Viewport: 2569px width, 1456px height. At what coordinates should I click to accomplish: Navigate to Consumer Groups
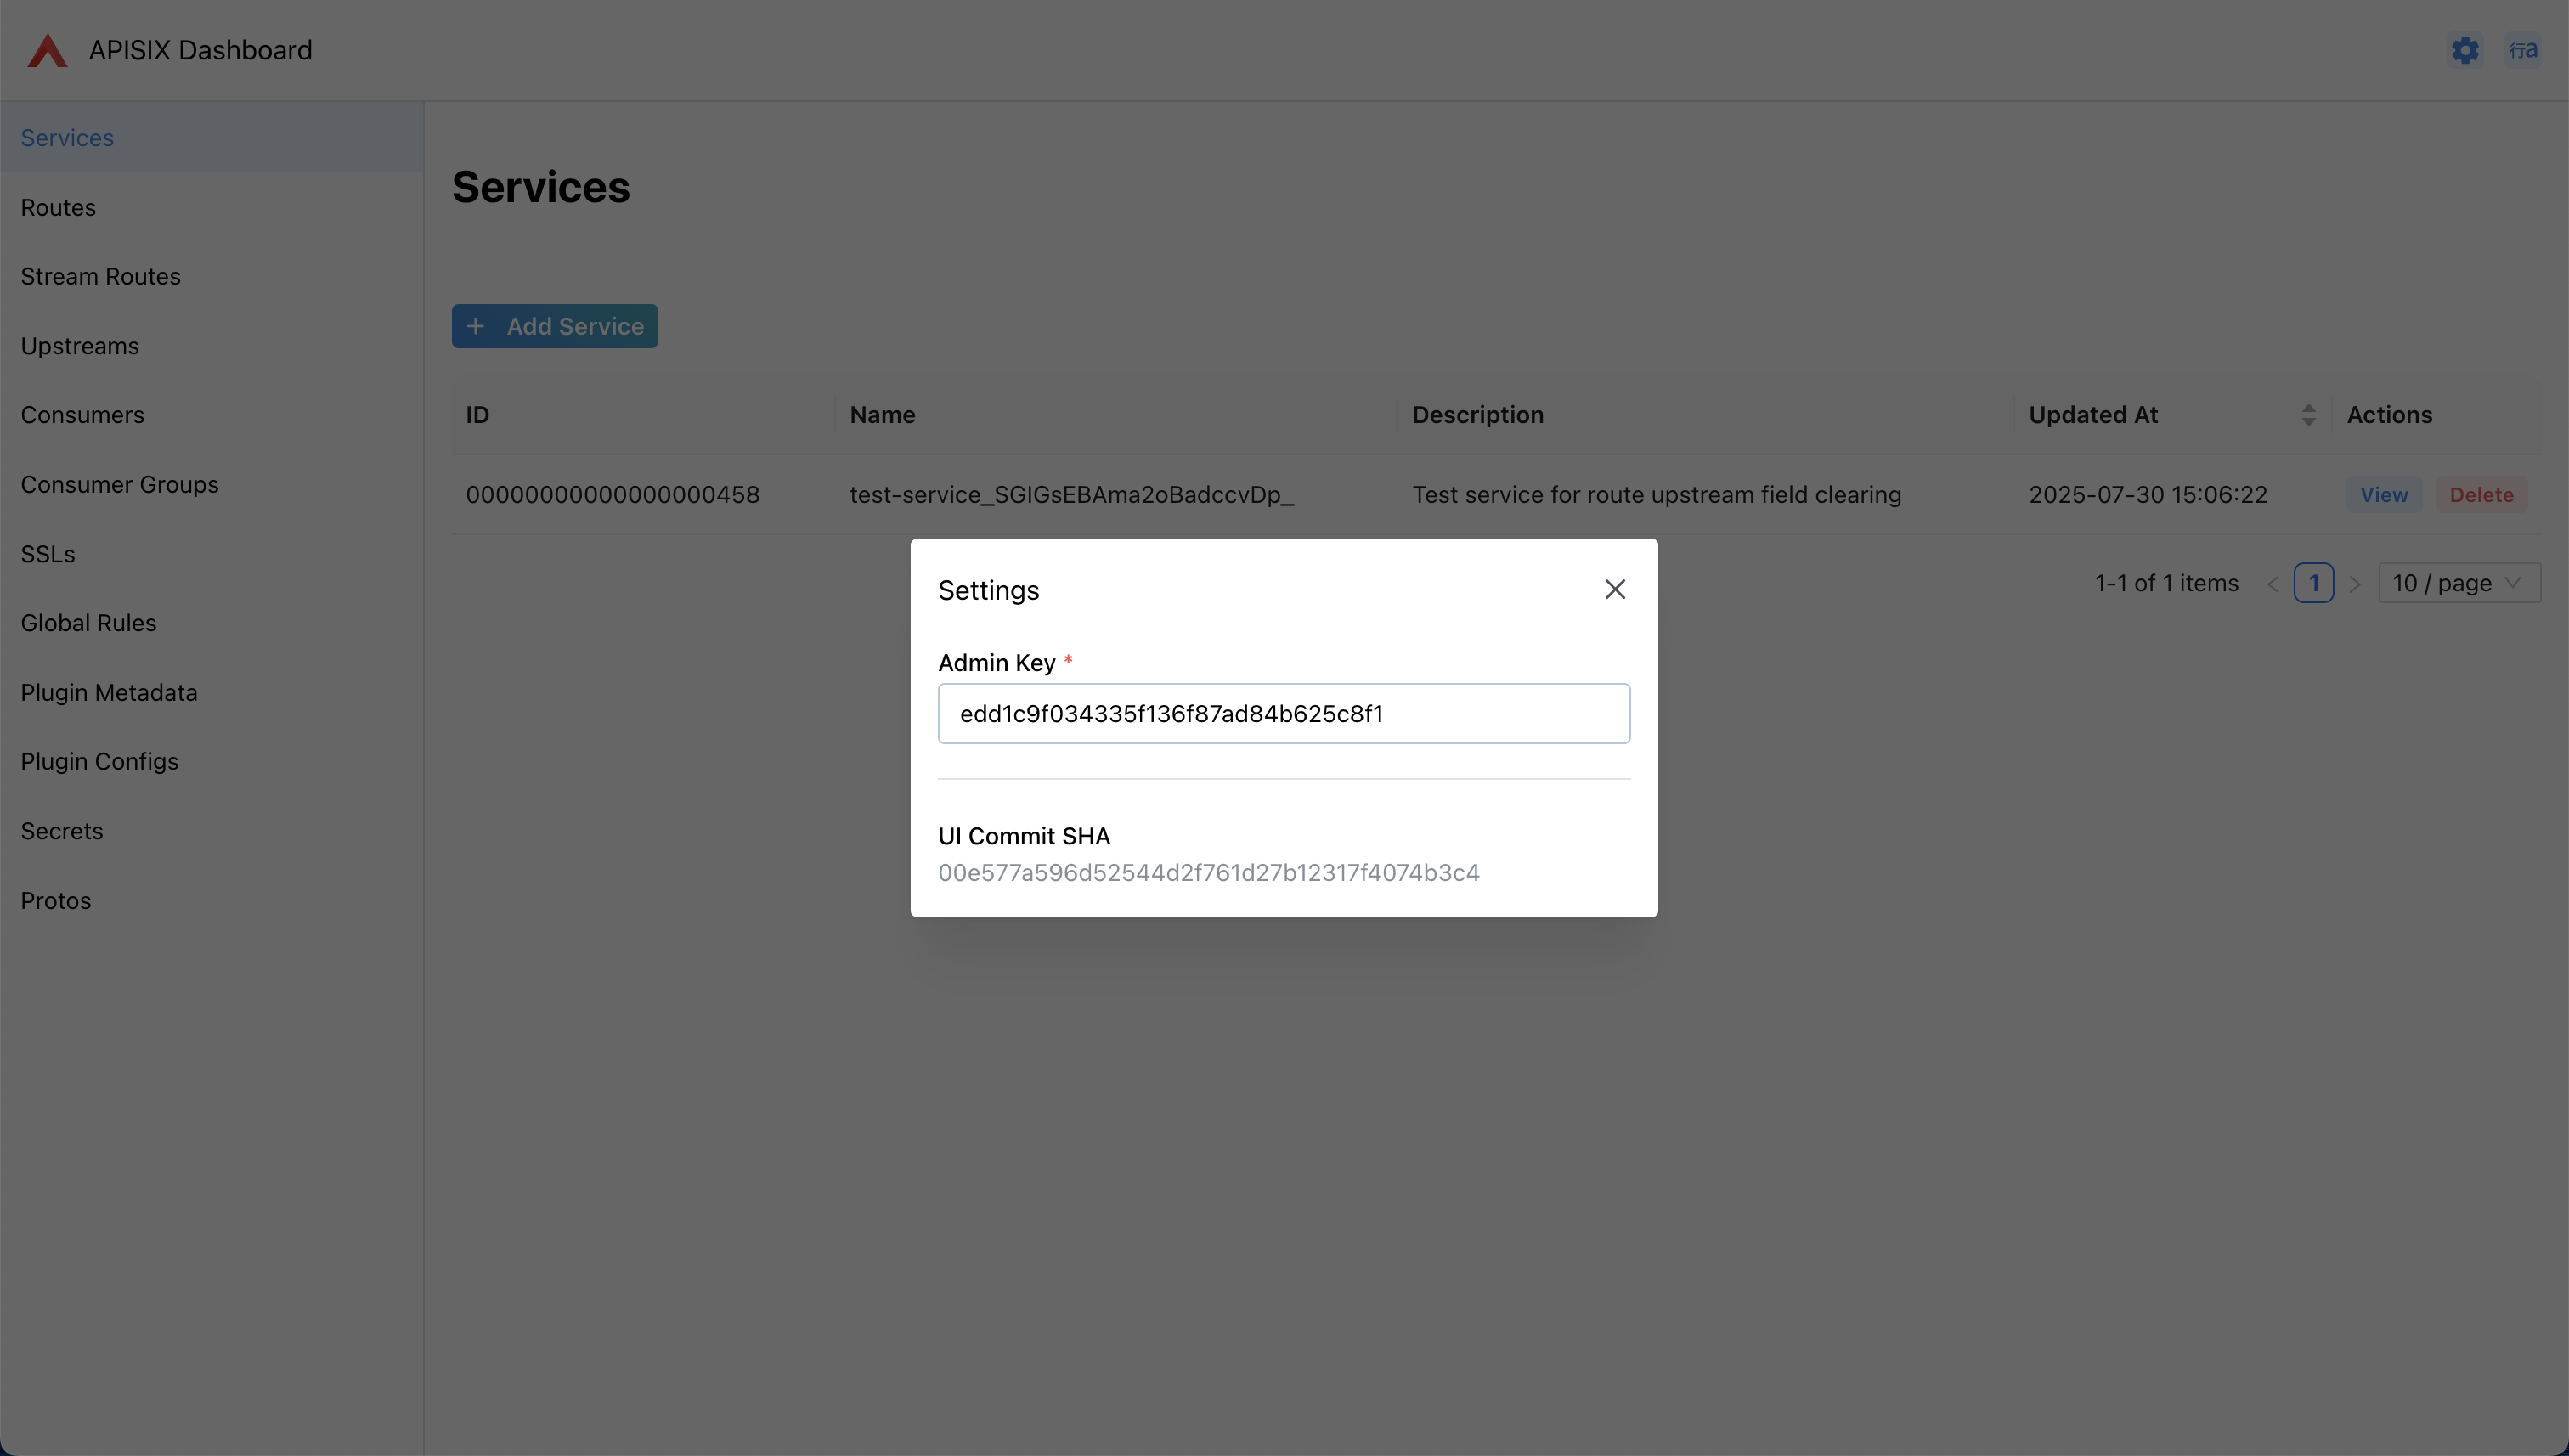point(119,485)
